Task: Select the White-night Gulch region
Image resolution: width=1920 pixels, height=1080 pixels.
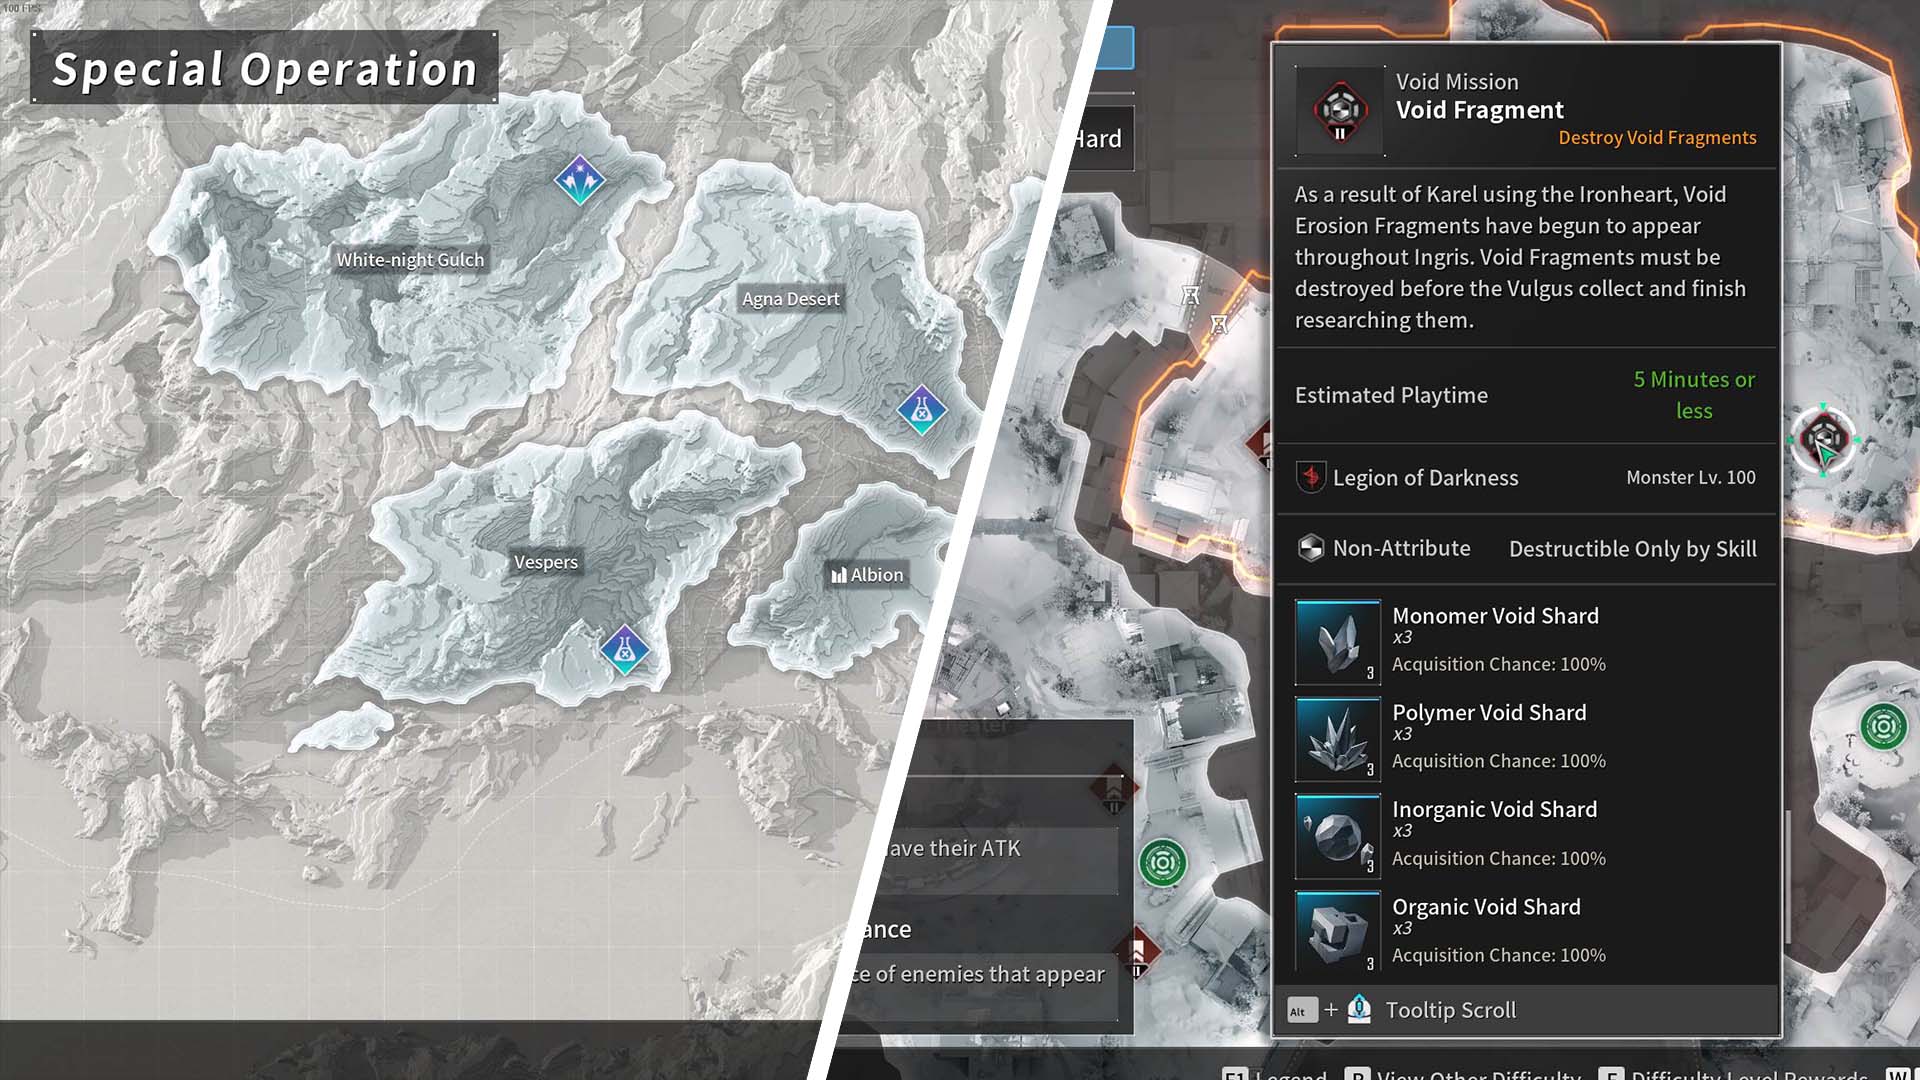Action: pos(409,258)
